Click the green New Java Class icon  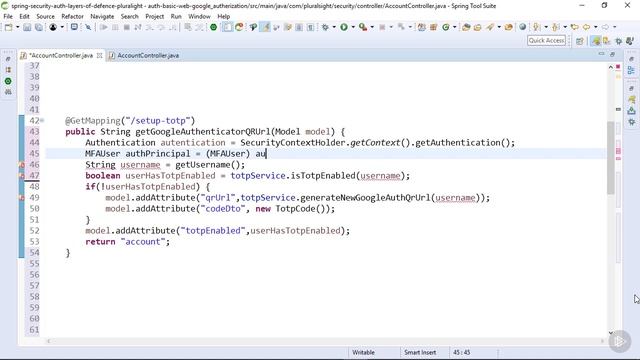tap(446, 27)
